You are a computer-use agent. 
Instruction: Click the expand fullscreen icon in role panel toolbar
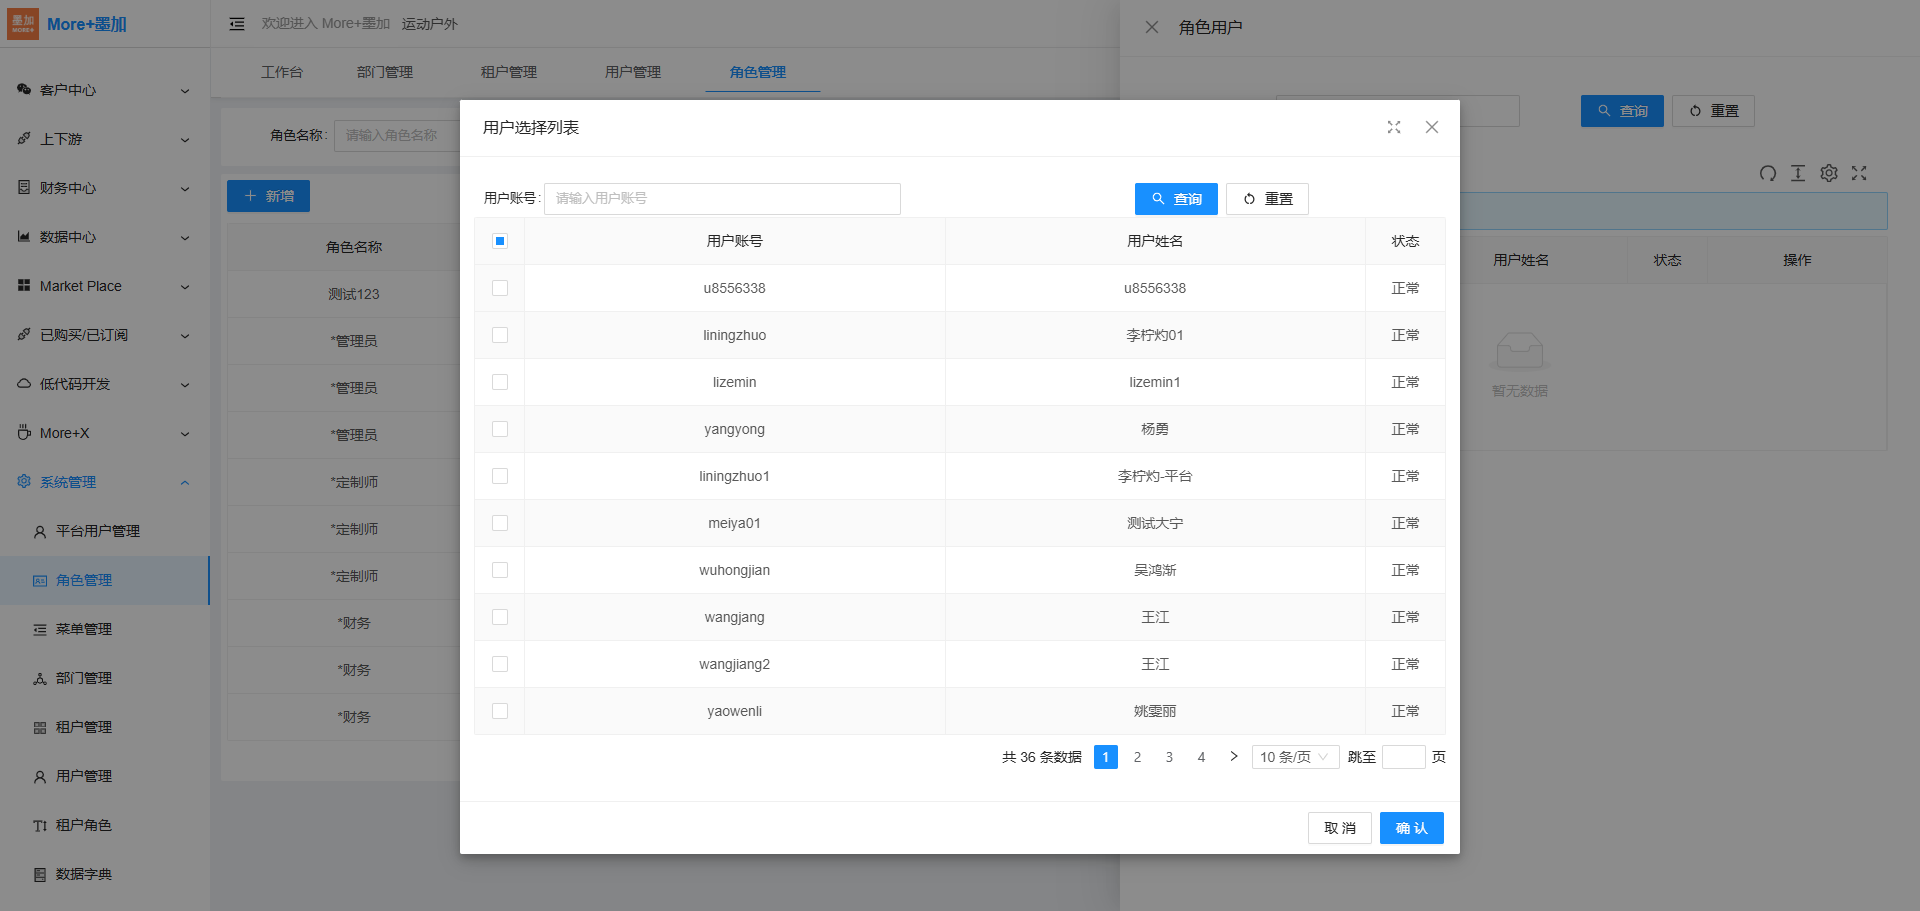1859,173
